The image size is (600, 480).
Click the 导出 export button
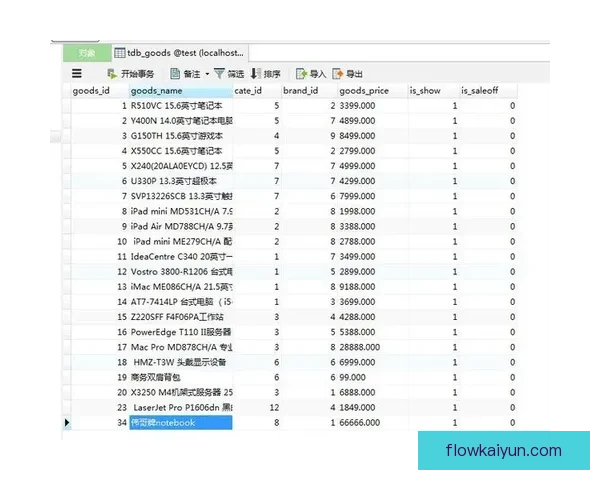tap(347, 74)
